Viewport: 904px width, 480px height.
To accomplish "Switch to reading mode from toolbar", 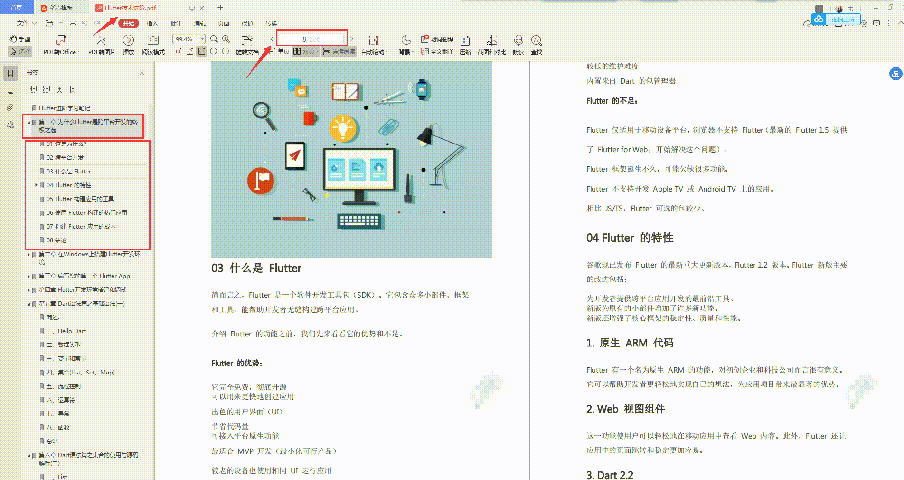I will tap(153, 44).
